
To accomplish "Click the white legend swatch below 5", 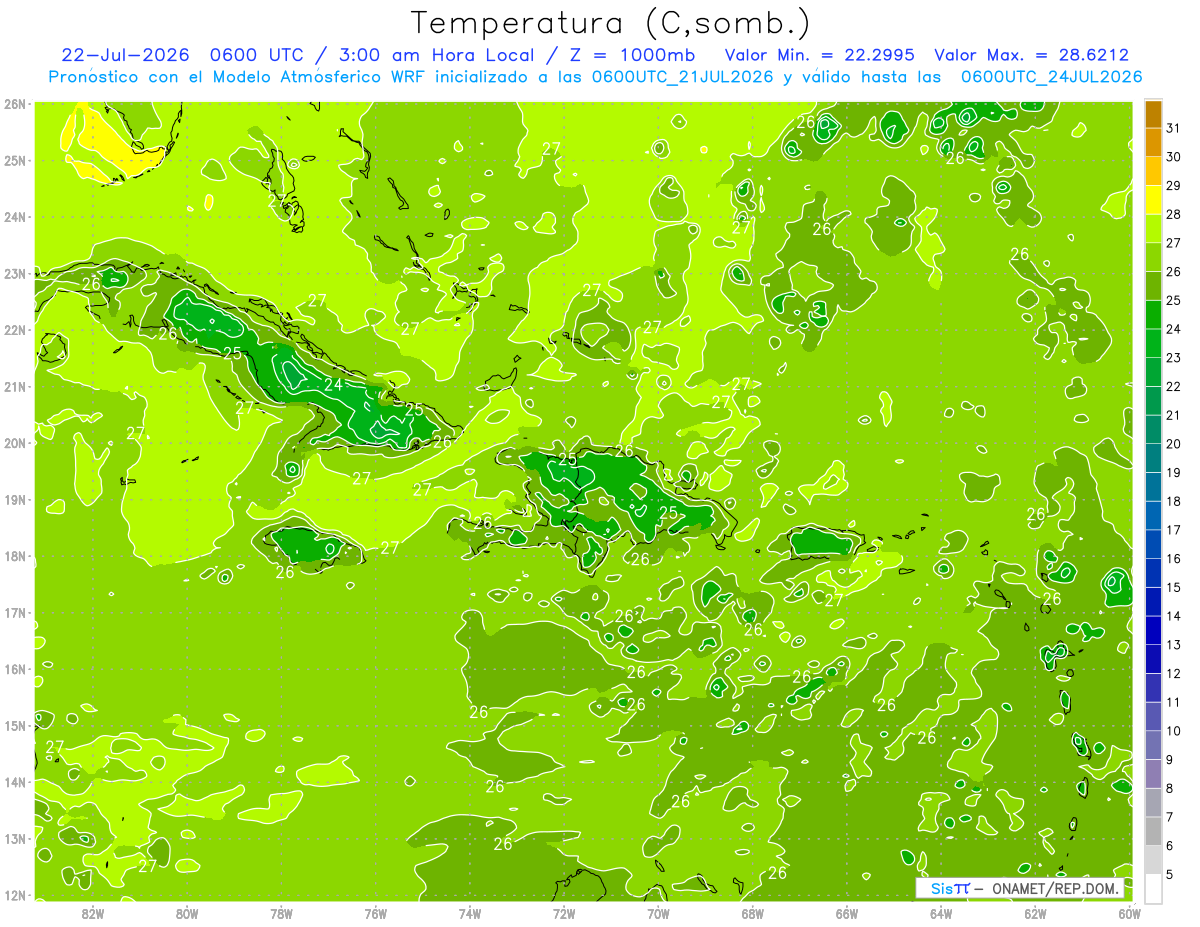I will (x=1153, y=888).
